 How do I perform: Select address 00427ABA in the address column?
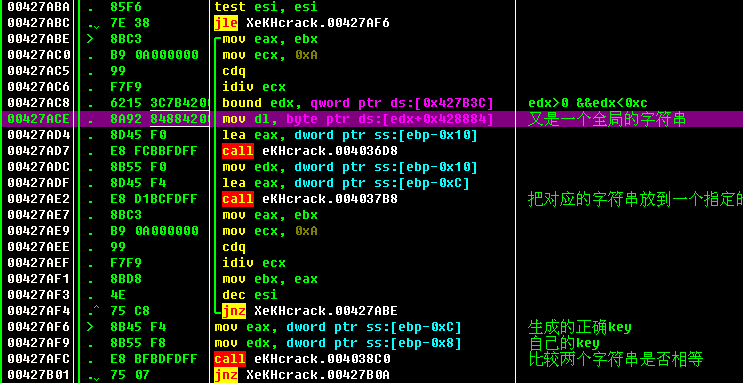(38, 7)
